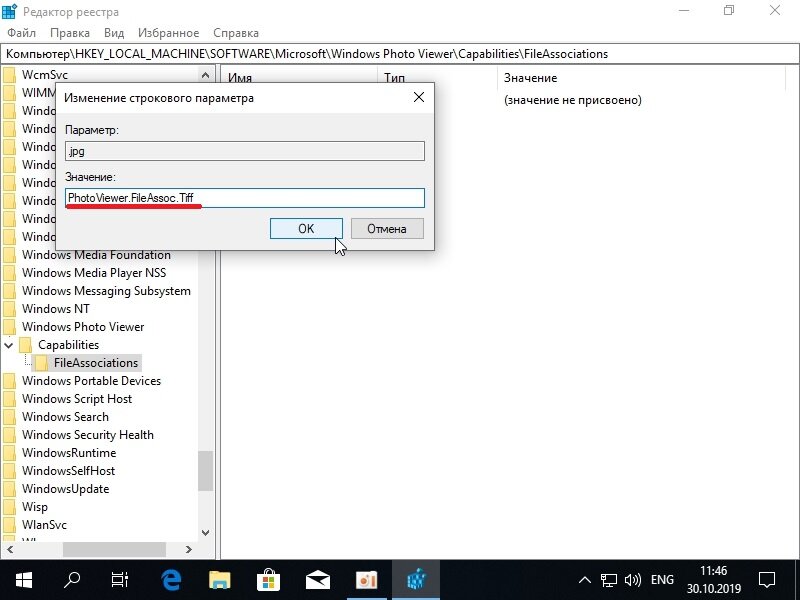Open the clock and date flyout
Image resolution: width=800 pixels, height=600 pixels.
click(713, 580)
